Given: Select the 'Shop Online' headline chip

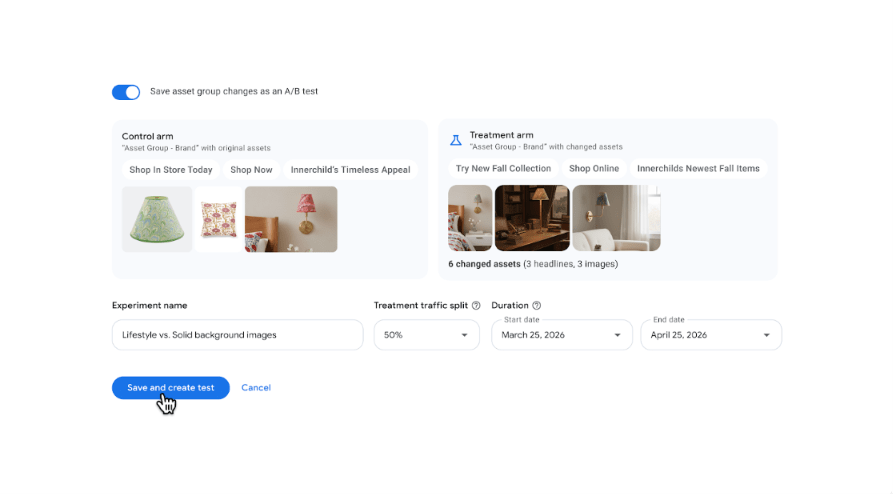Looking at the screenshot, I should [x=594, y=169].
